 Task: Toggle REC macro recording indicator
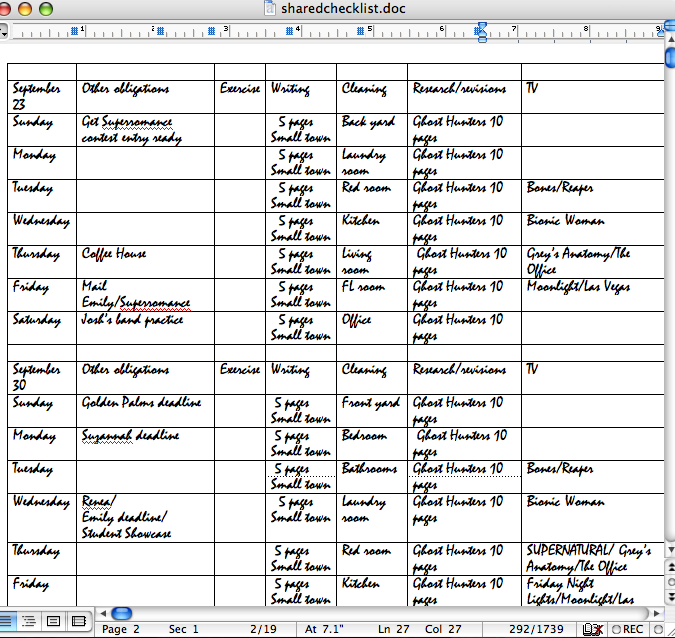click(x=627, y=629)
